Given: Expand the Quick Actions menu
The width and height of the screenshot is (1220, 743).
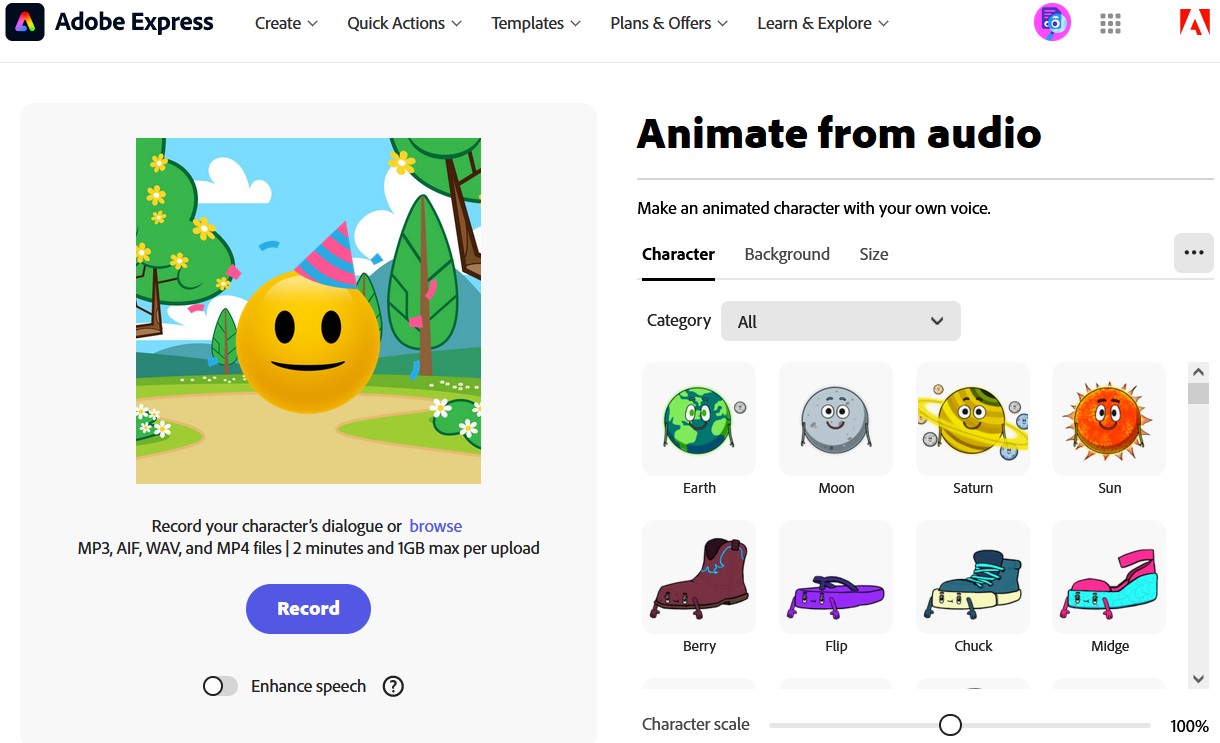Looking at the screenshot, I should 404,23.
